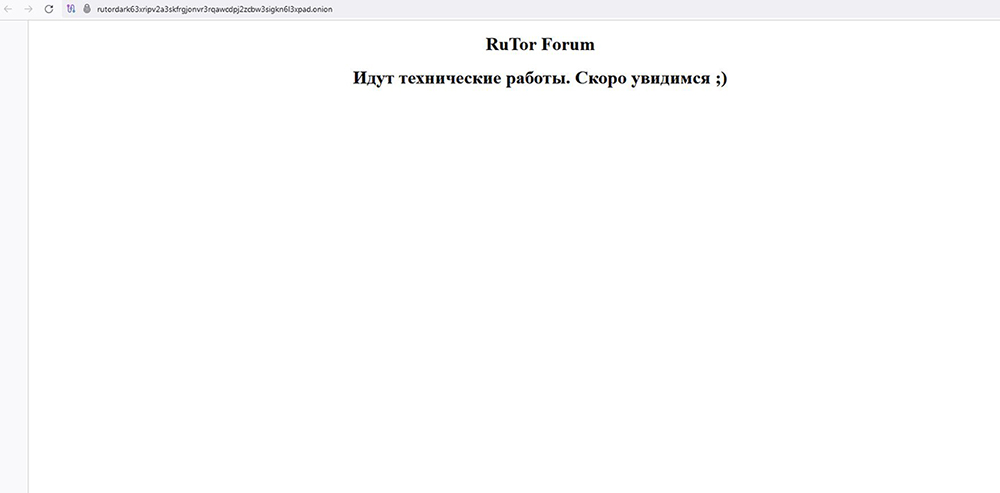Click the narrow gray left sidebar strip
Screen dimensions: 1000x493
[14, 250]
